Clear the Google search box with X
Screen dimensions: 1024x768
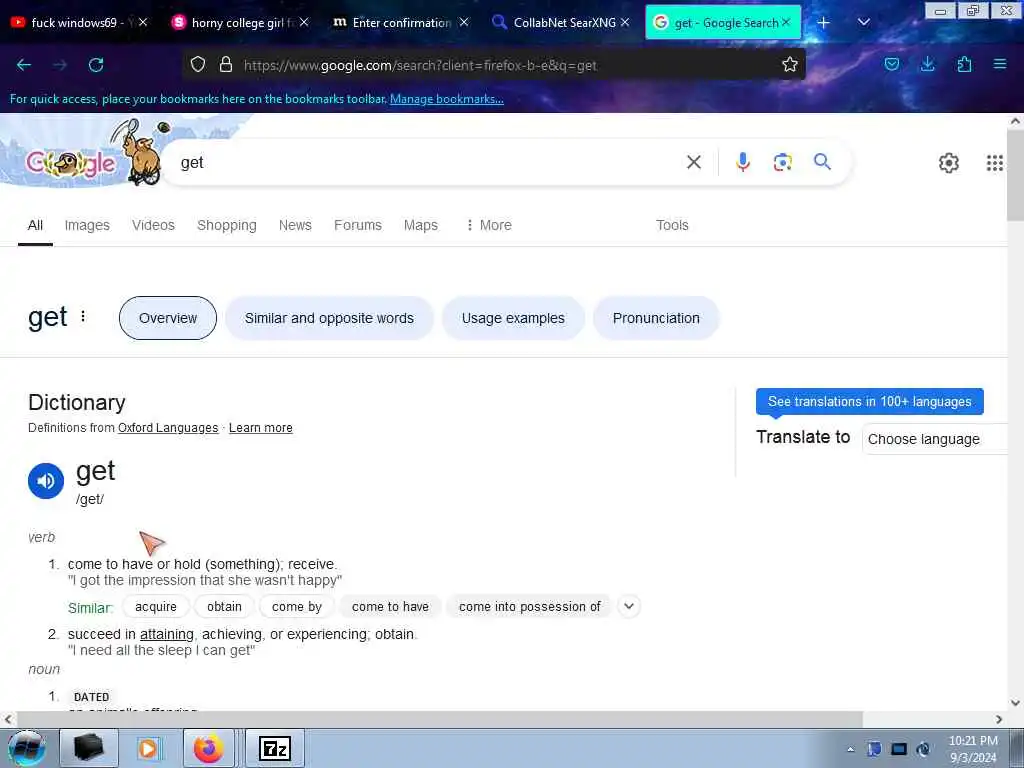click(694, 162)
